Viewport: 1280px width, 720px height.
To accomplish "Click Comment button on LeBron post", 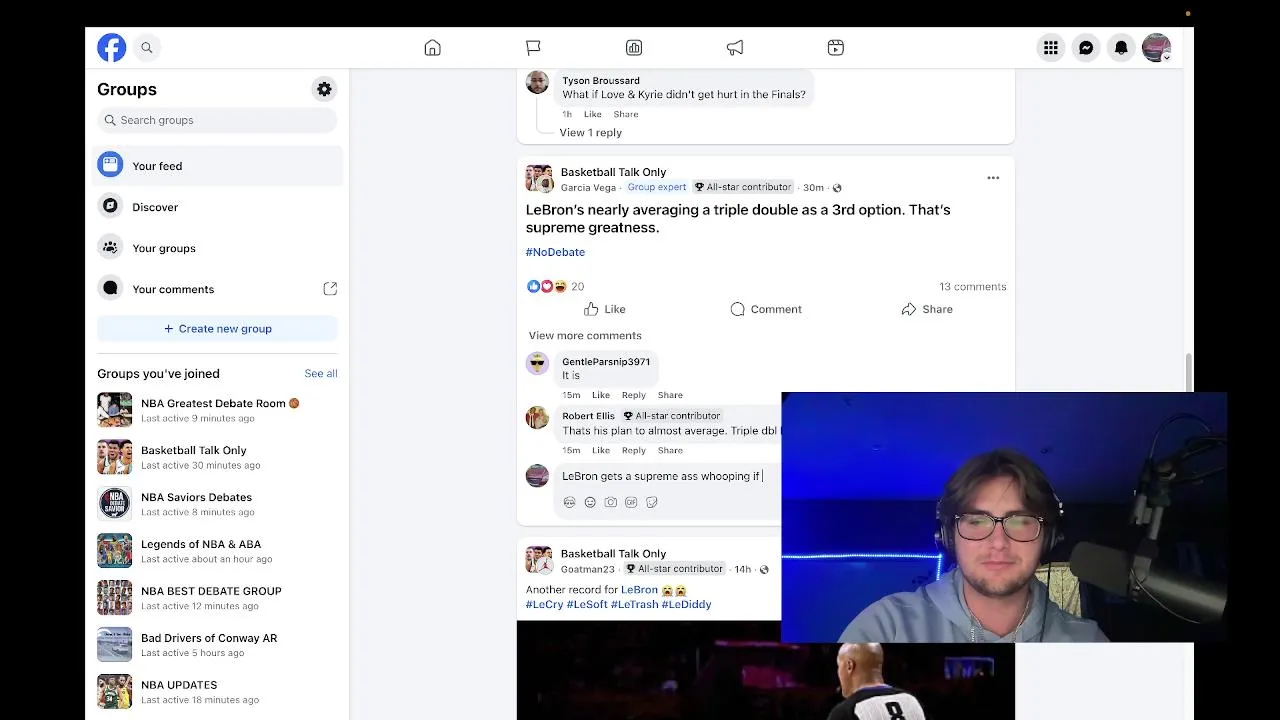I will click(x=766, y=309).
